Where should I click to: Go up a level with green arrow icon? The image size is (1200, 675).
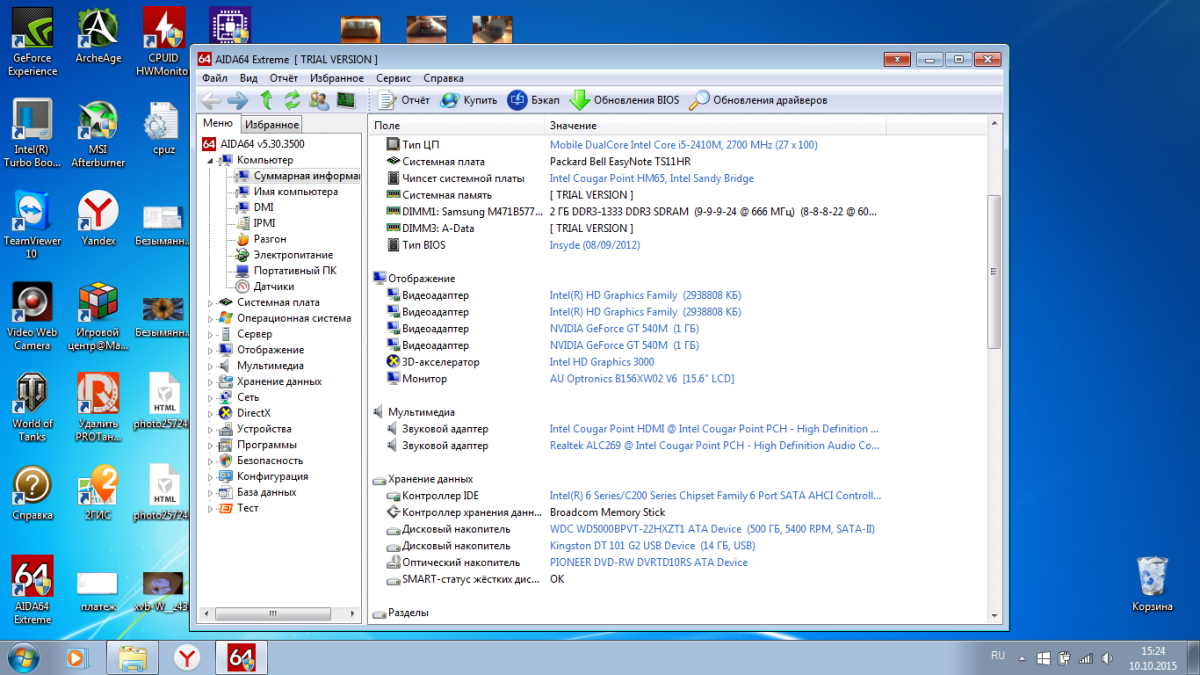tap(266, 100)
